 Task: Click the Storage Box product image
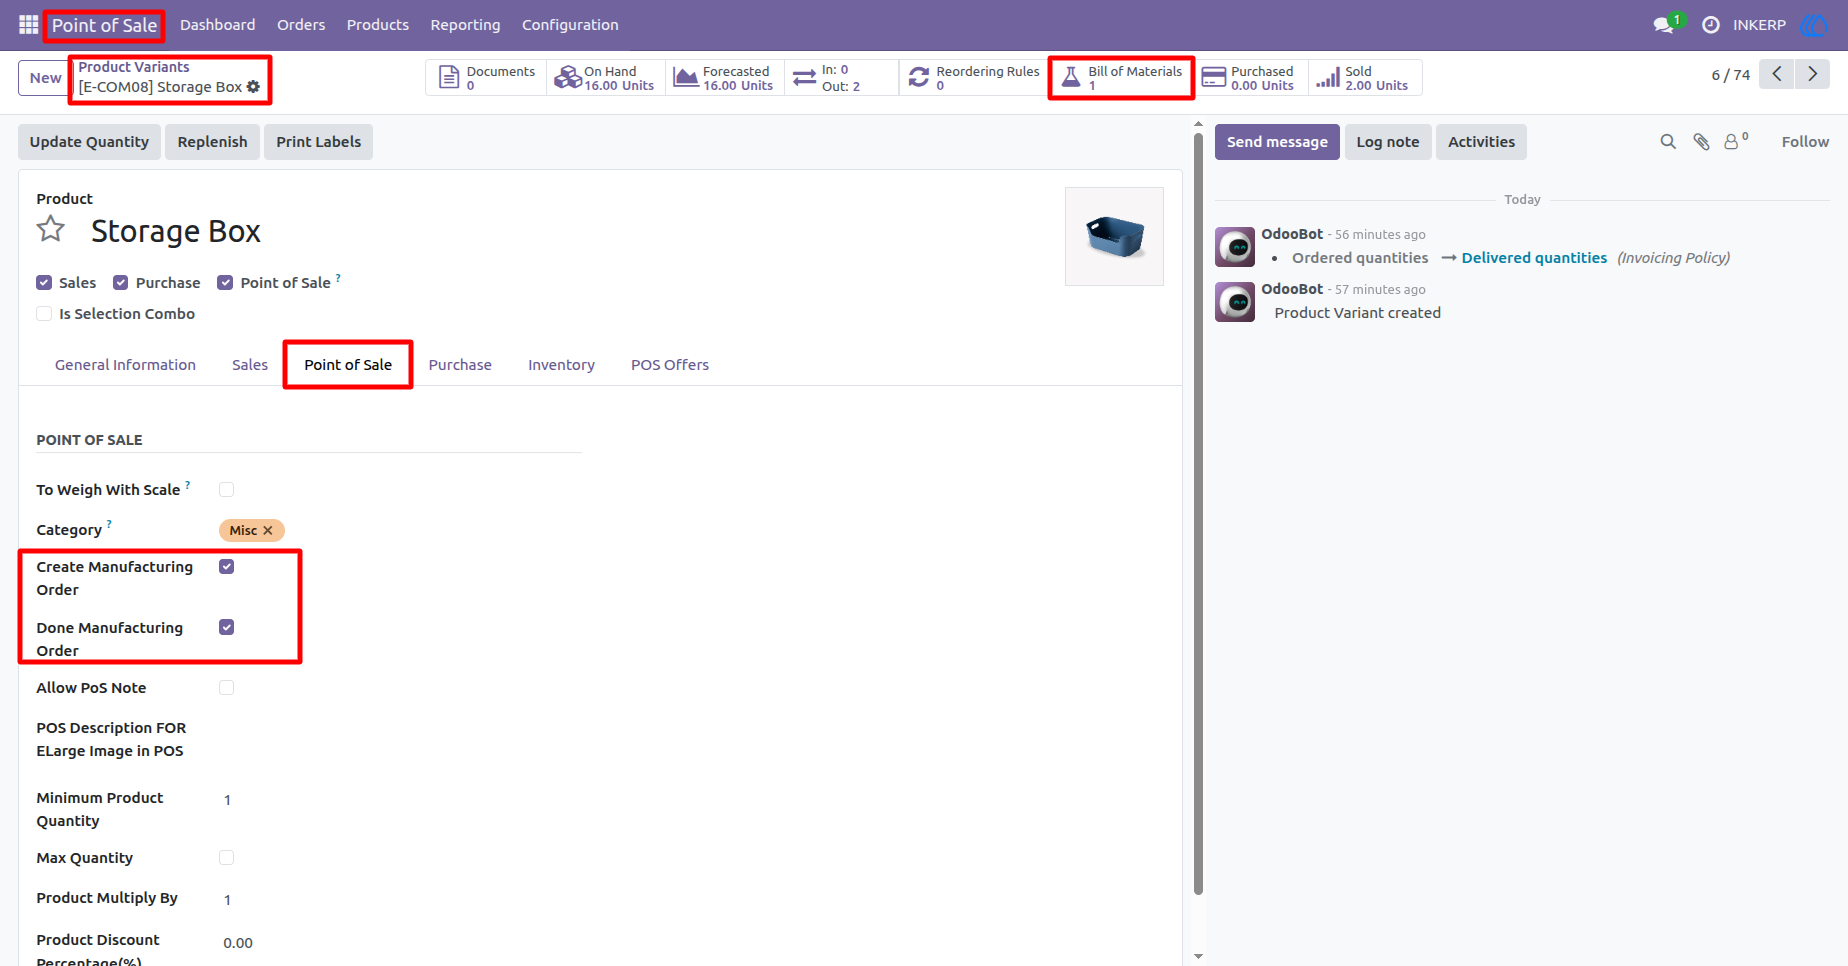click(1114, 237)
